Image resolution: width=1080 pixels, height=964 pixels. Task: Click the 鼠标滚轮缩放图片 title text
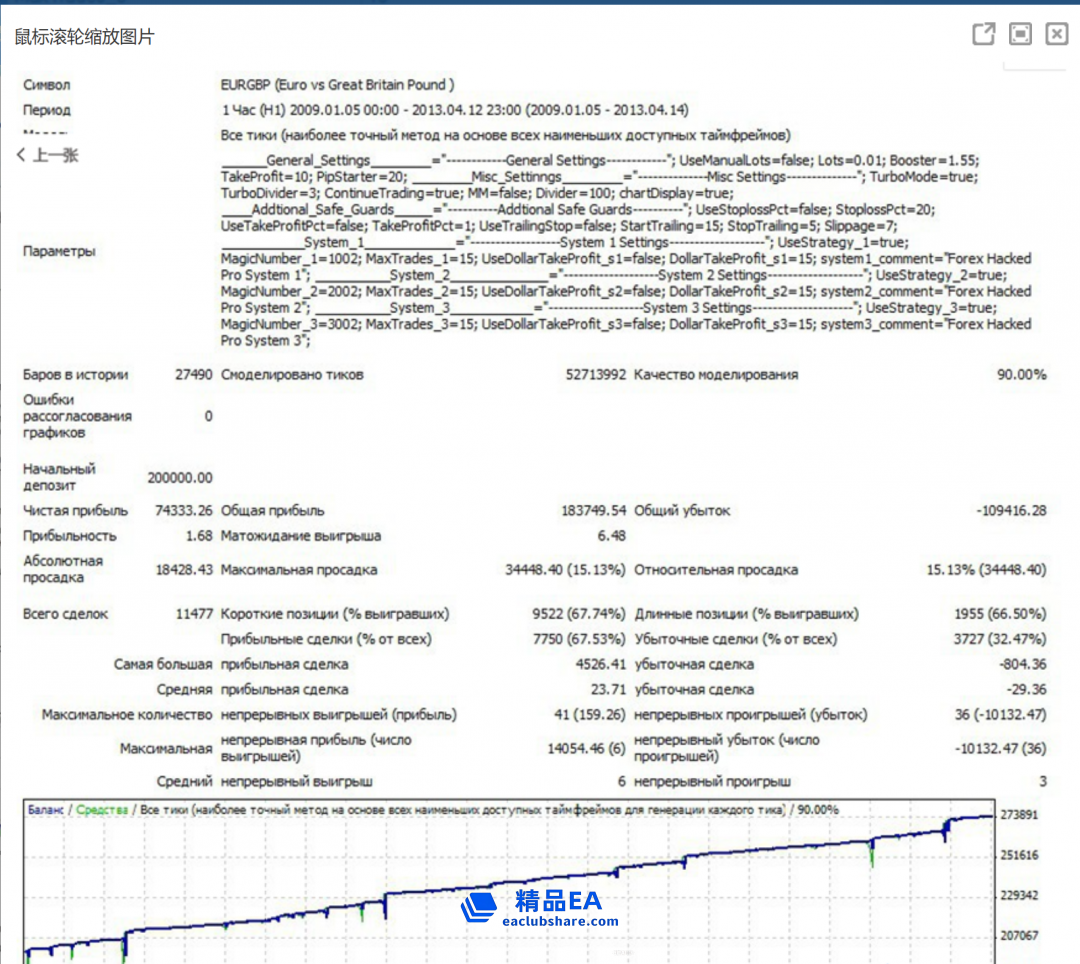tap(84, 37)
